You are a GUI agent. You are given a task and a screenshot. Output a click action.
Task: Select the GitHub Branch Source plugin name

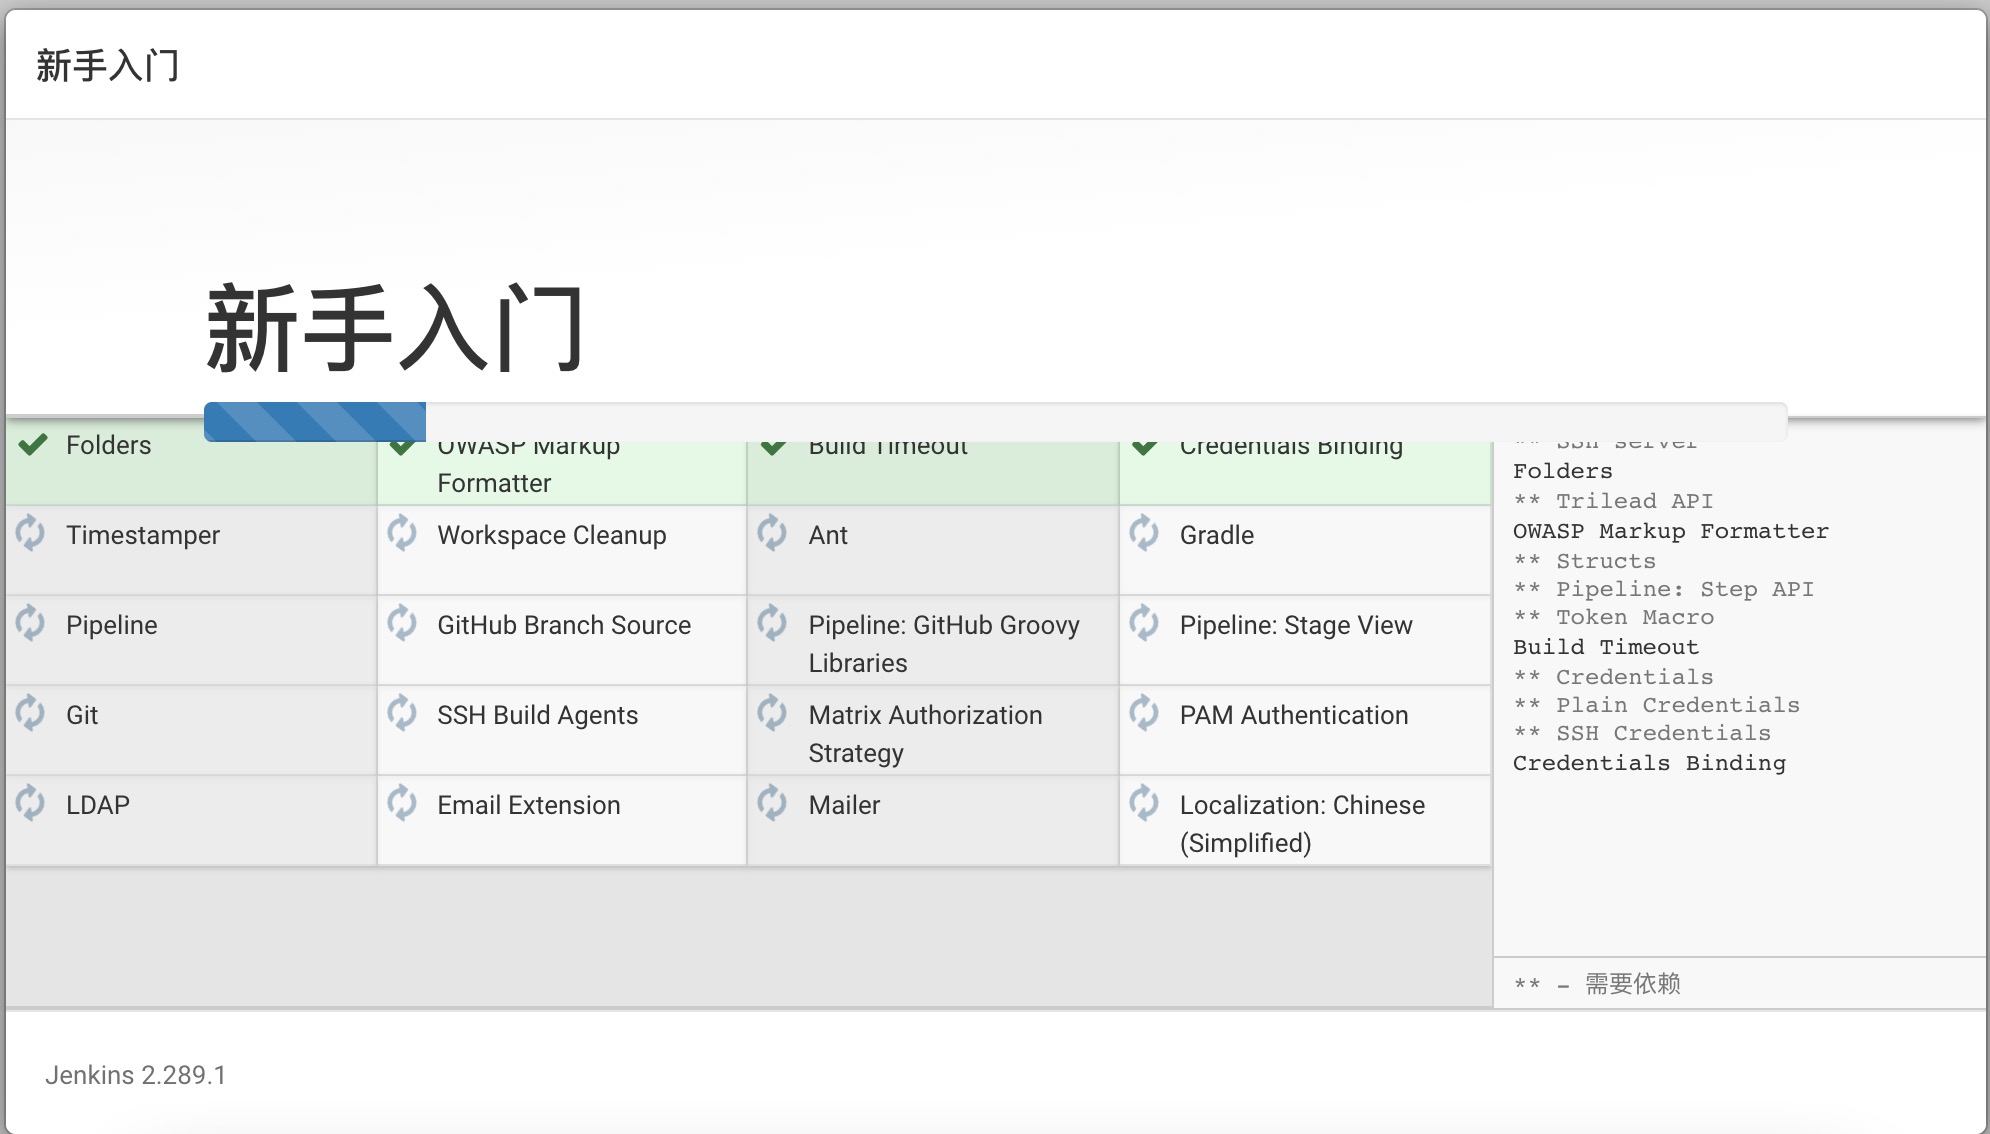coord(564,625)
